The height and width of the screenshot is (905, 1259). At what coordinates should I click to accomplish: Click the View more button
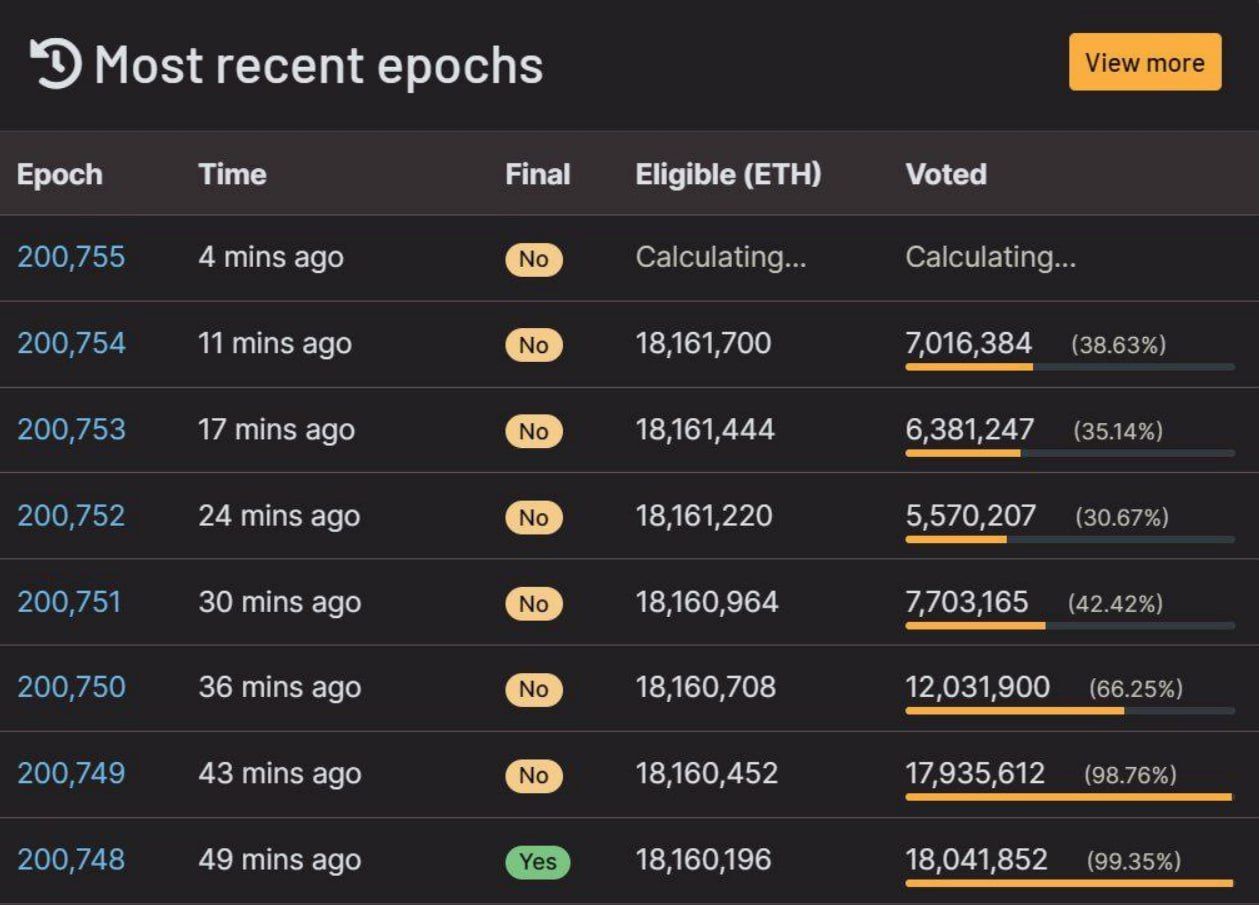[x=1145, y=62]
